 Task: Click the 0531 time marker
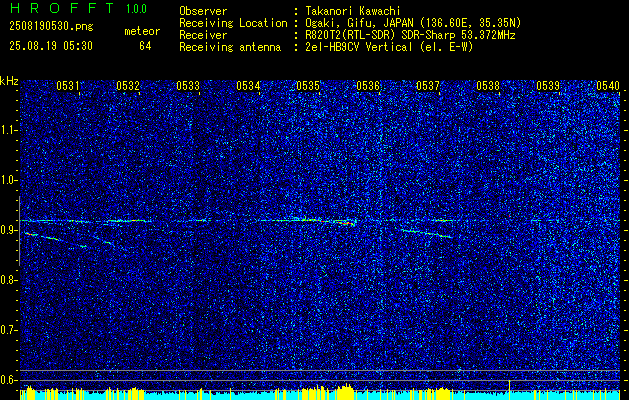coord(68,86)
